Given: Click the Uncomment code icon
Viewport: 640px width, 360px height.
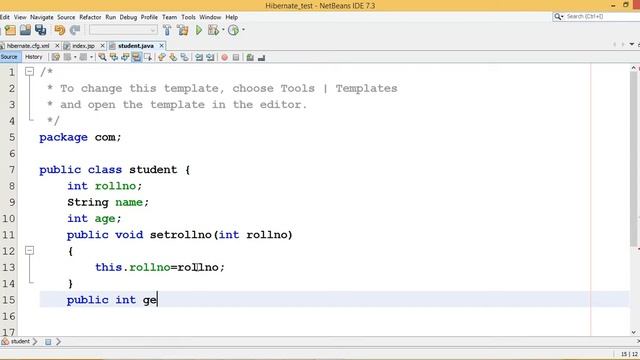Looking at the screenshot, I should tap(262, 58).
